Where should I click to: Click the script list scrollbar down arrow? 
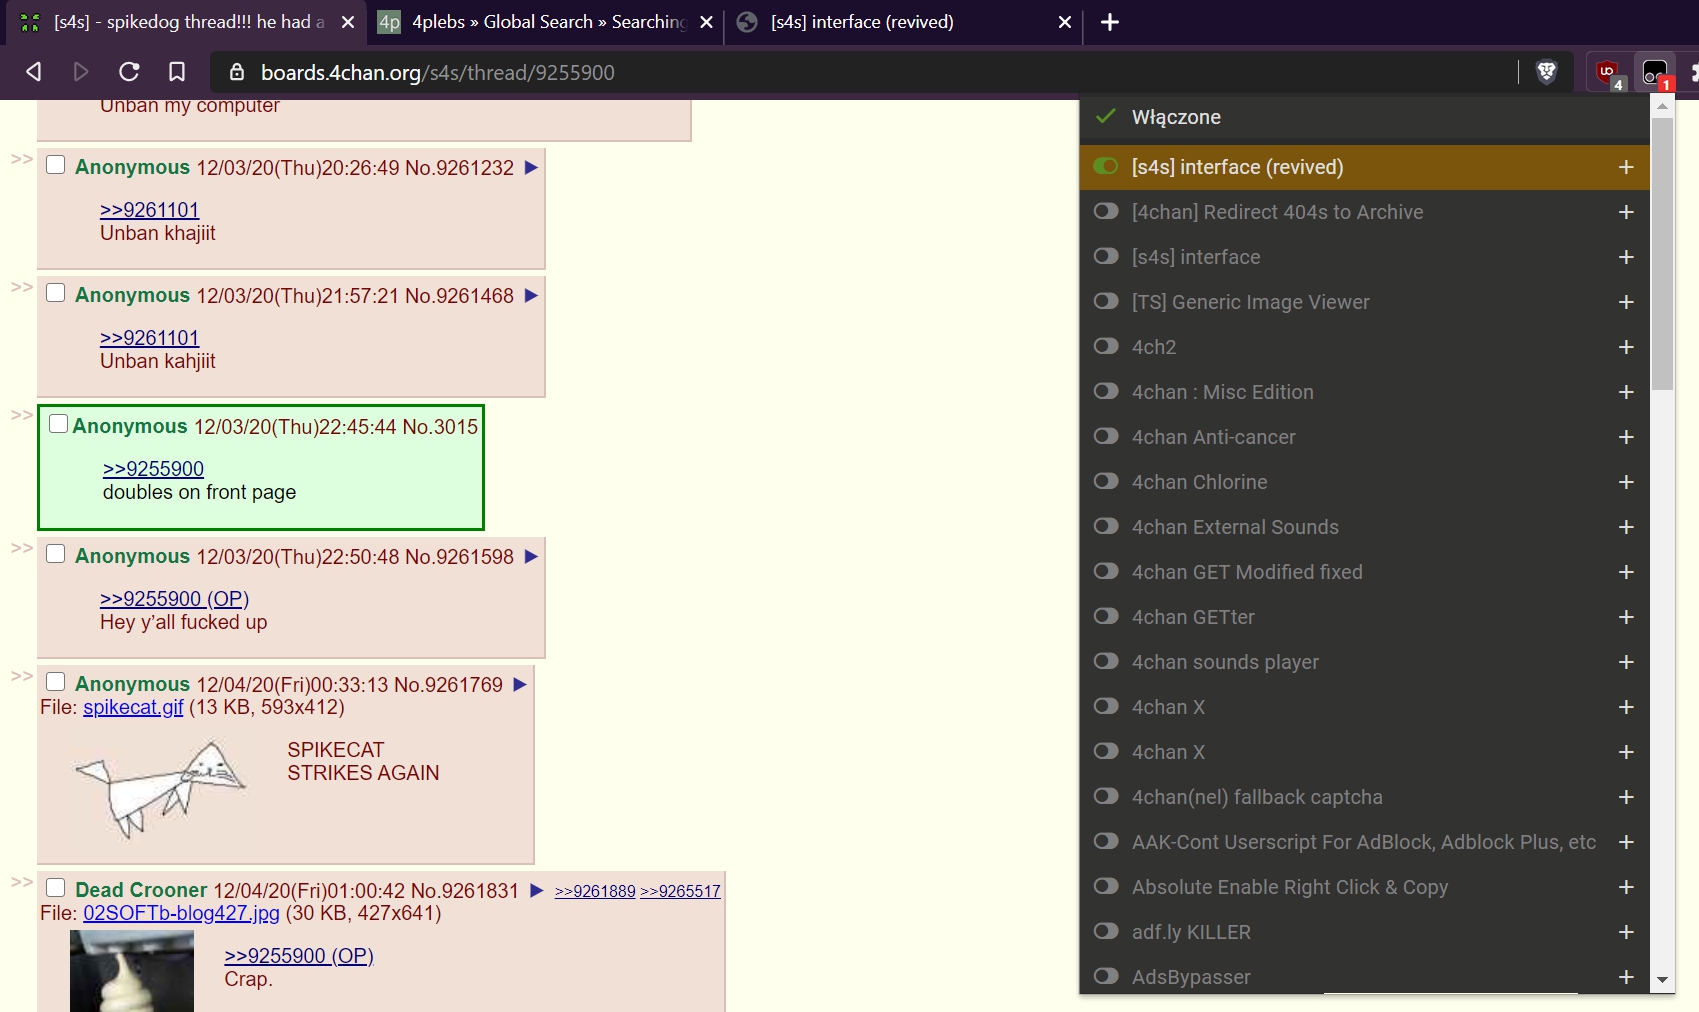1663,980
